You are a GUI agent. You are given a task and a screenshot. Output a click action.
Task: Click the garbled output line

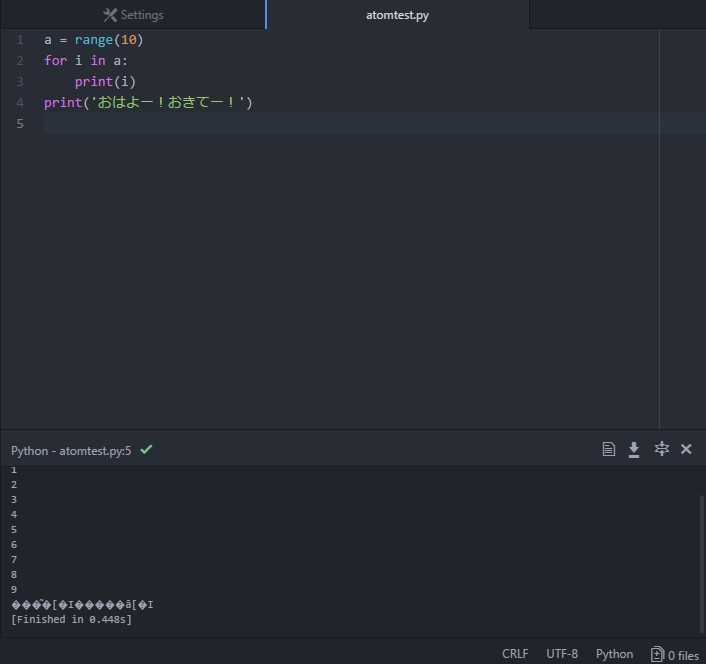(82, 605)
